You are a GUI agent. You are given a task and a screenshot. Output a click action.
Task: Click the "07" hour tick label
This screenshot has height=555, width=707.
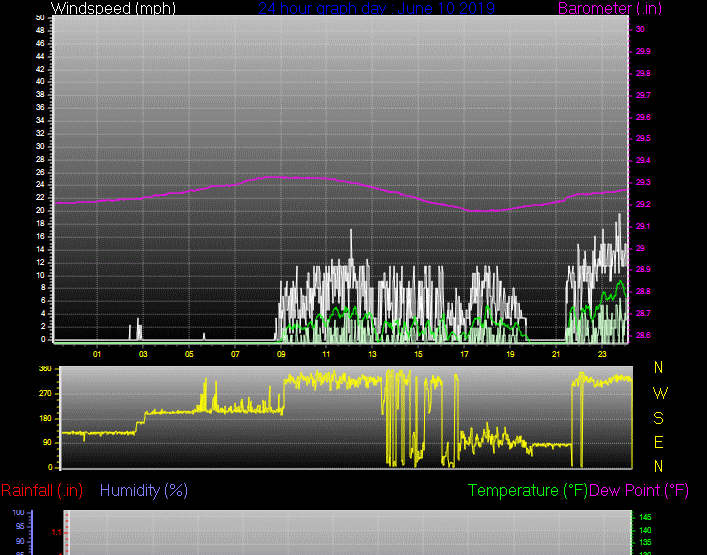coord(235,354)
